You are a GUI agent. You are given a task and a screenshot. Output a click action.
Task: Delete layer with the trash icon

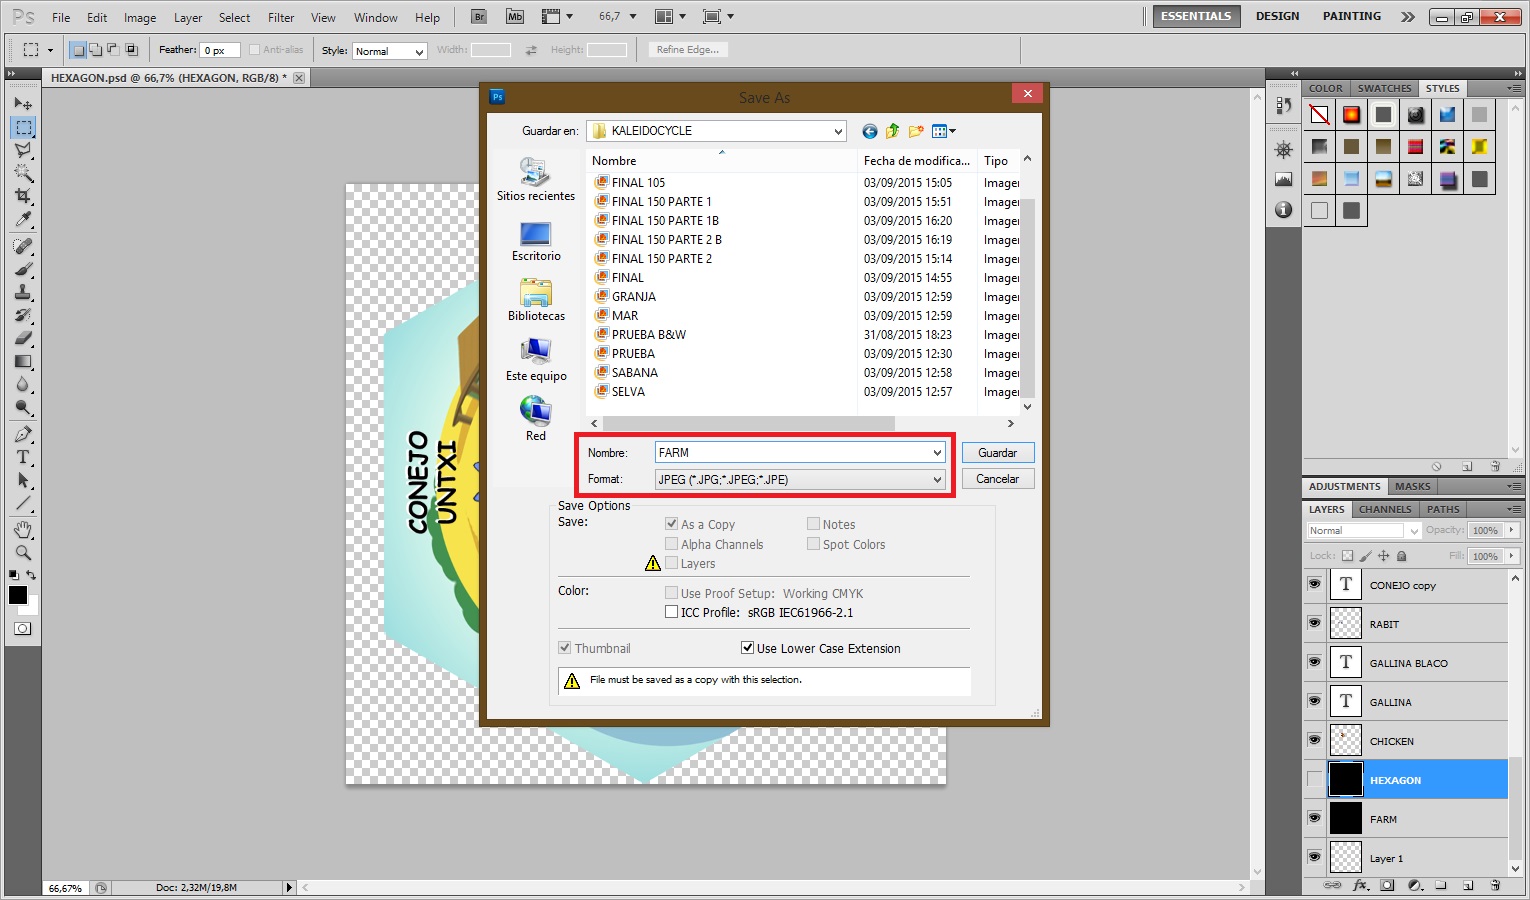[x=1495, y=886]
